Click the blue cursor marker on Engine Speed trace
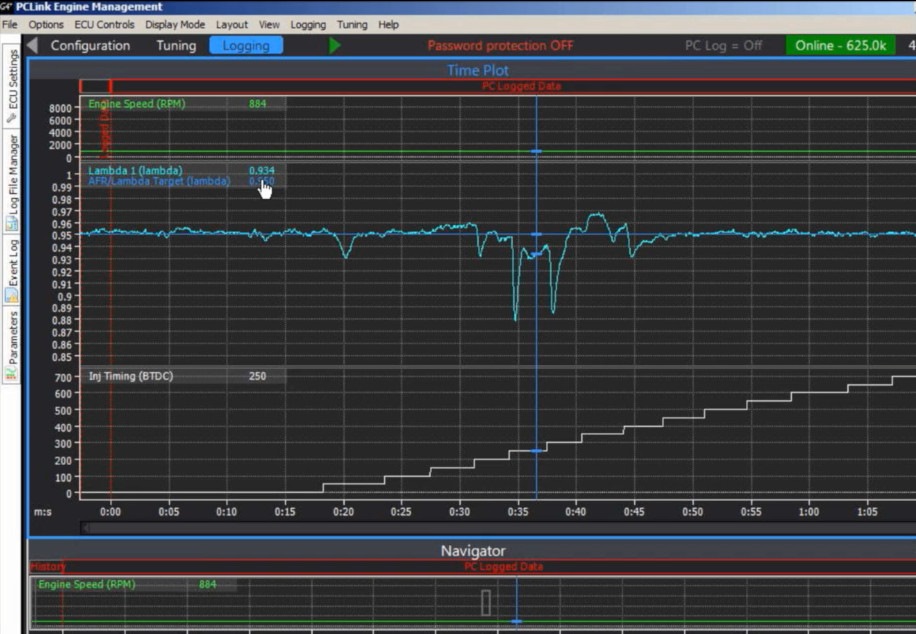The image size is (916, 634). [536, 151]
